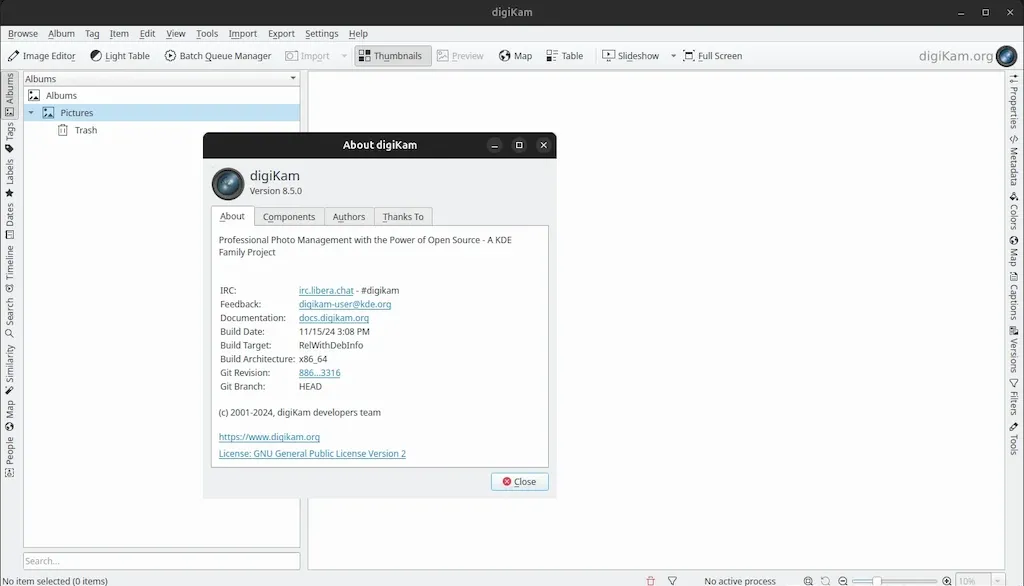1024x586 pixels.
Task: Open the Dates left sidebar tab
Action: 9,221
